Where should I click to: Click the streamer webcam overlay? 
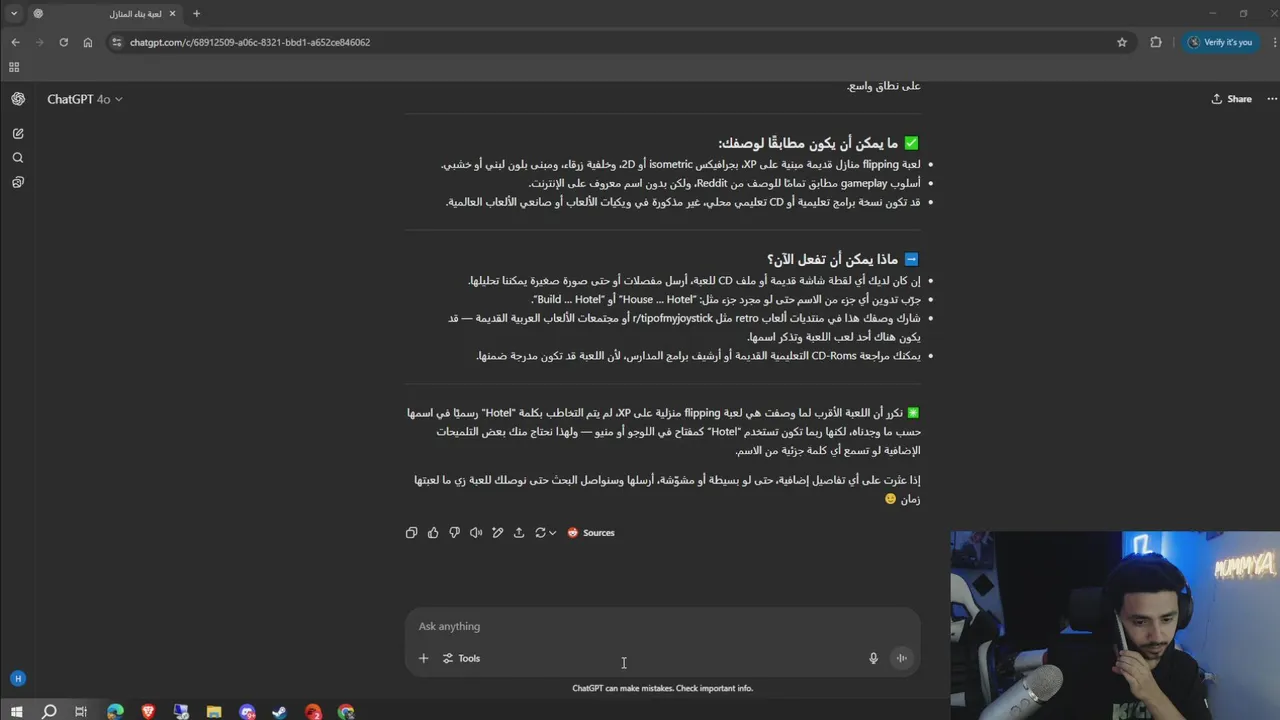click(x=1115, y=625)
